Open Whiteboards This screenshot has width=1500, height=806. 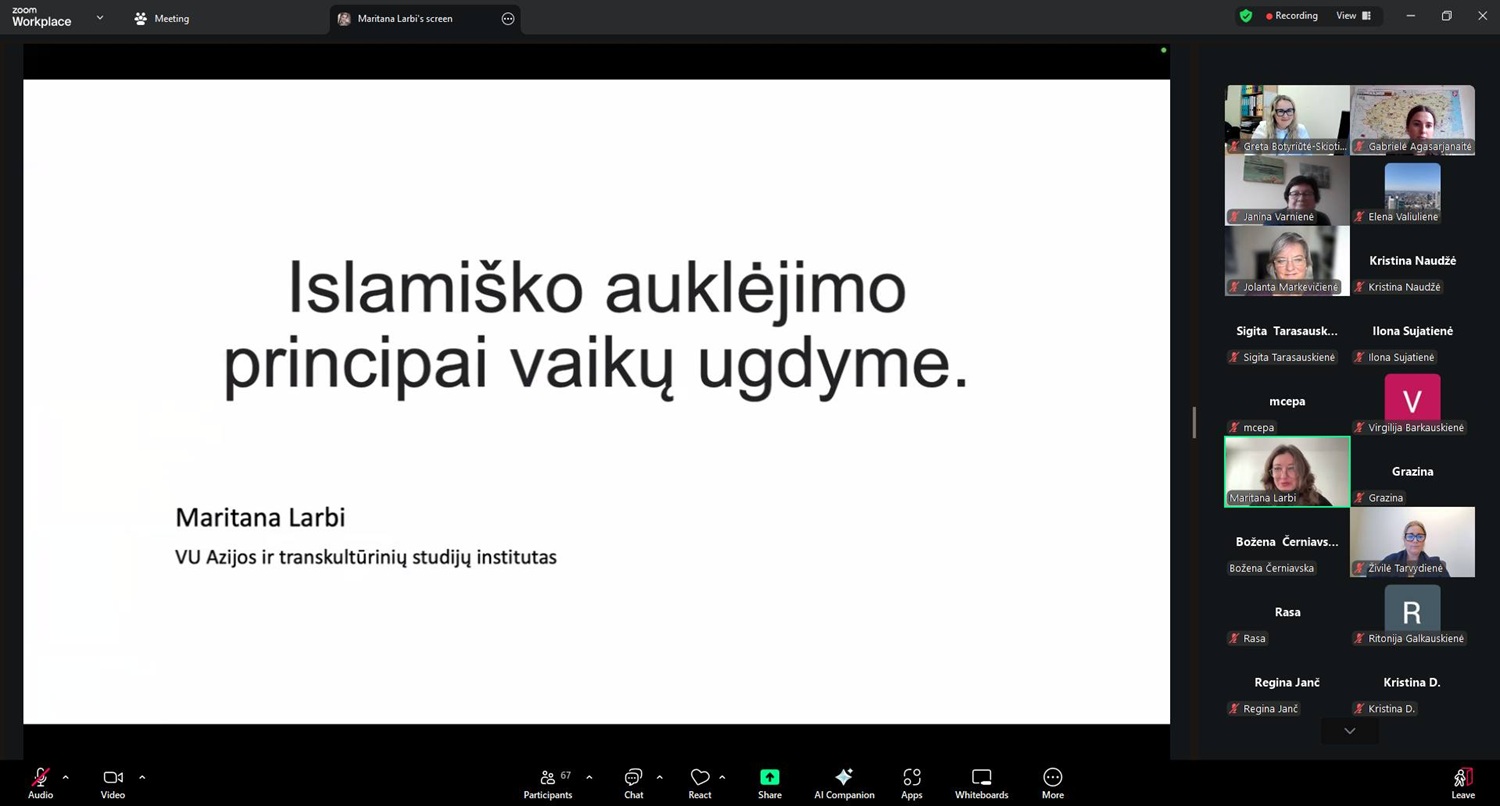[x=981, y=783]
